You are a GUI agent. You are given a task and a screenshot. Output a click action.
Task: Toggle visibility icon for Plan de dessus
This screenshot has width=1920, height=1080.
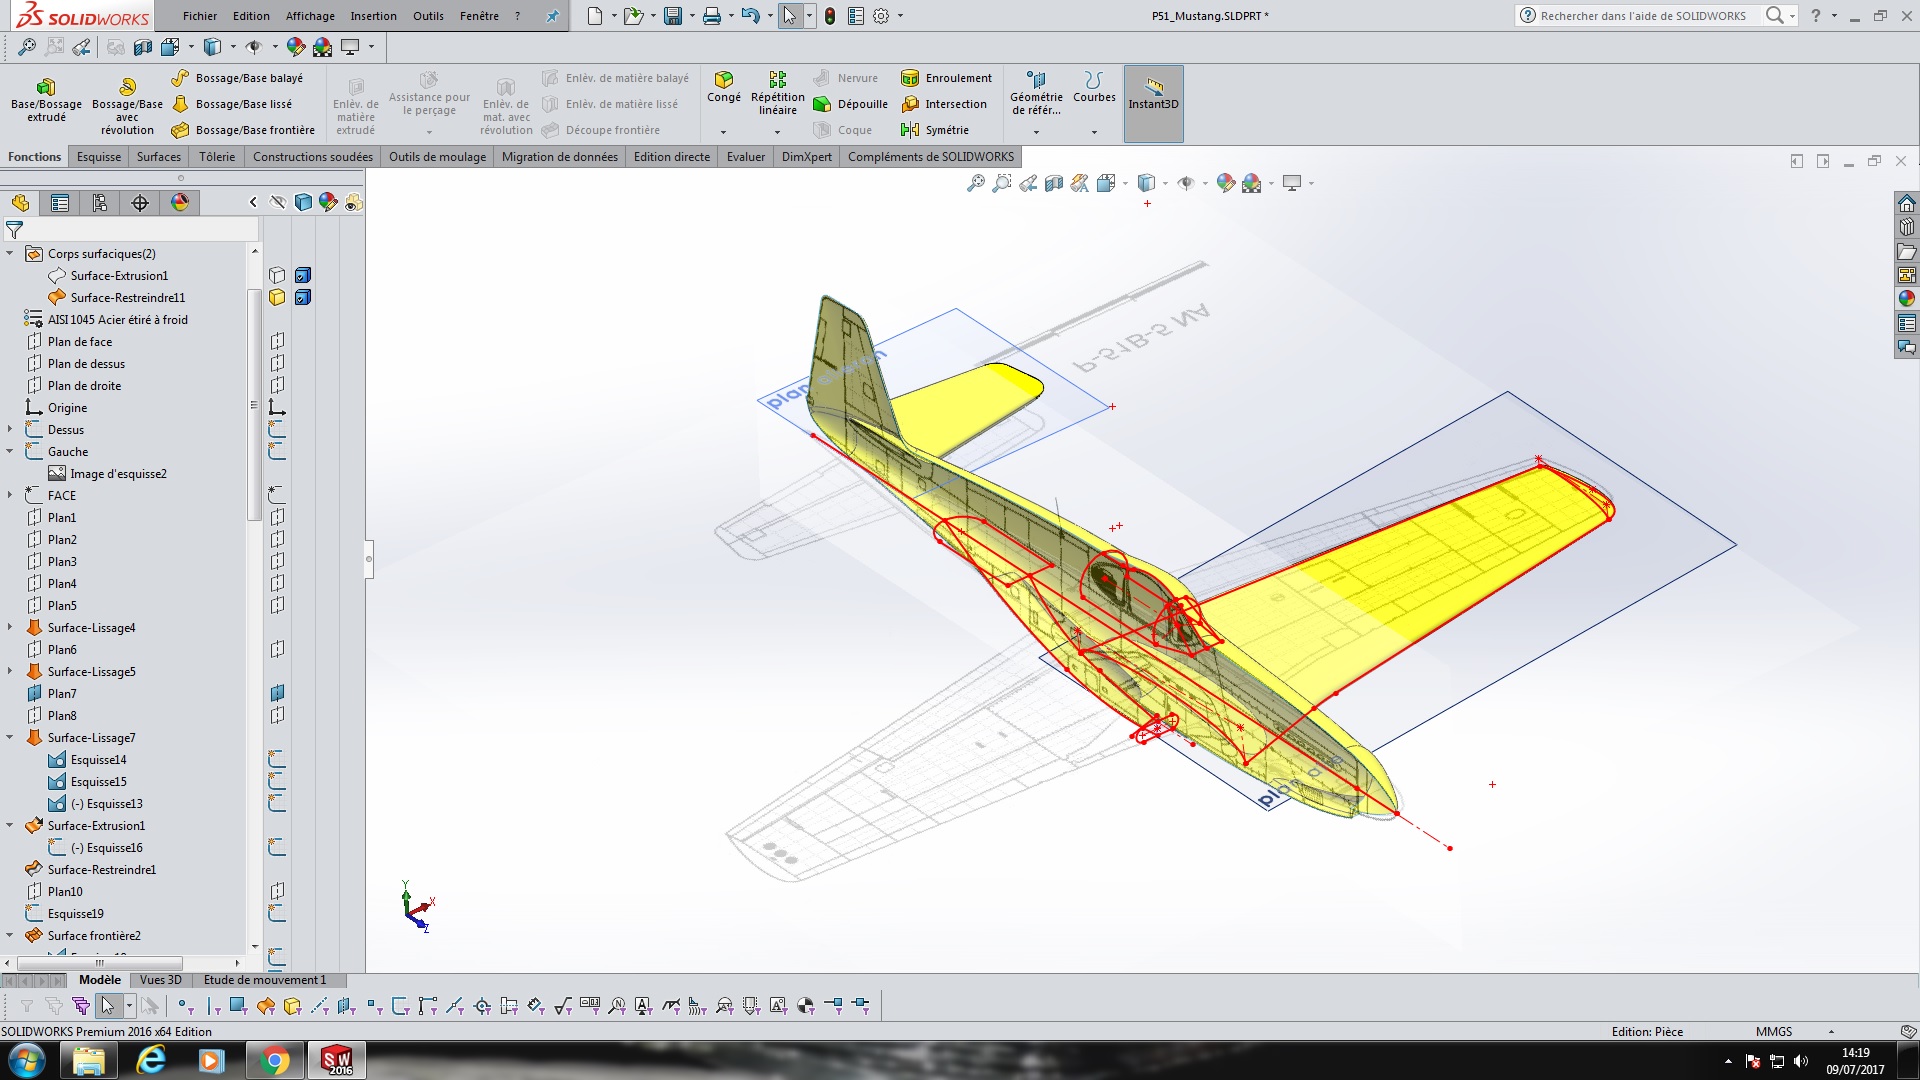[277, 364]
